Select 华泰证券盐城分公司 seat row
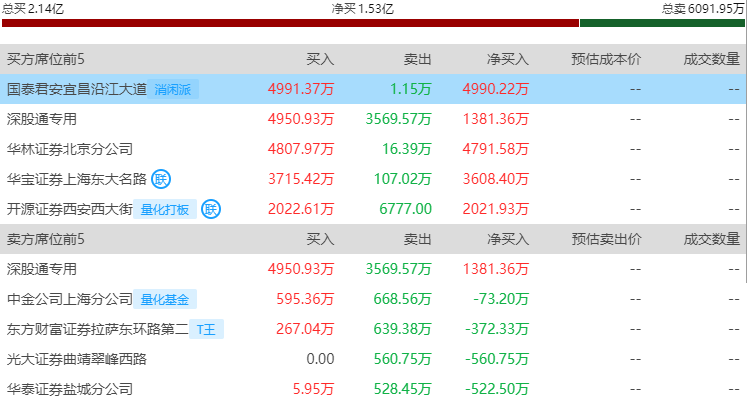 point(374,387)
